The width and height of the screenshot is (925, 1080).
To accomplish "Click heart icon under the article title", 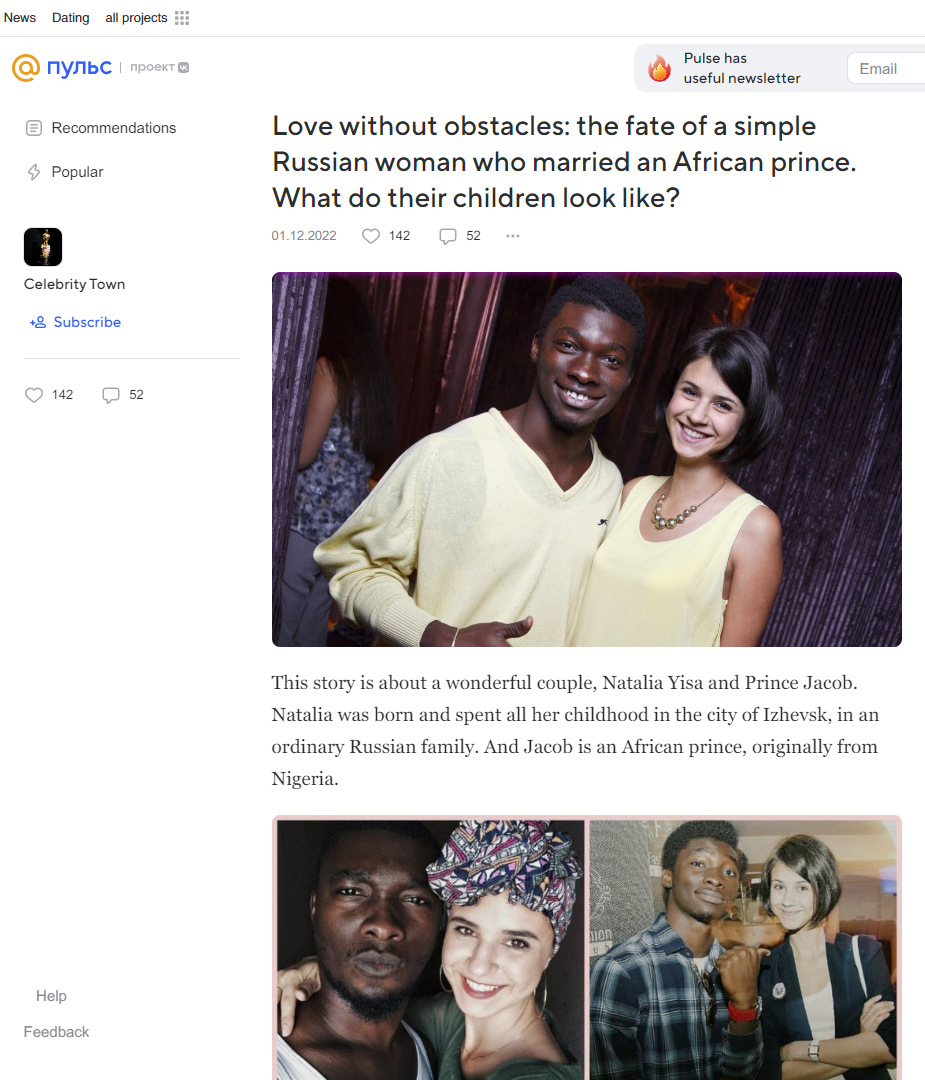I will tap(371, 236).
